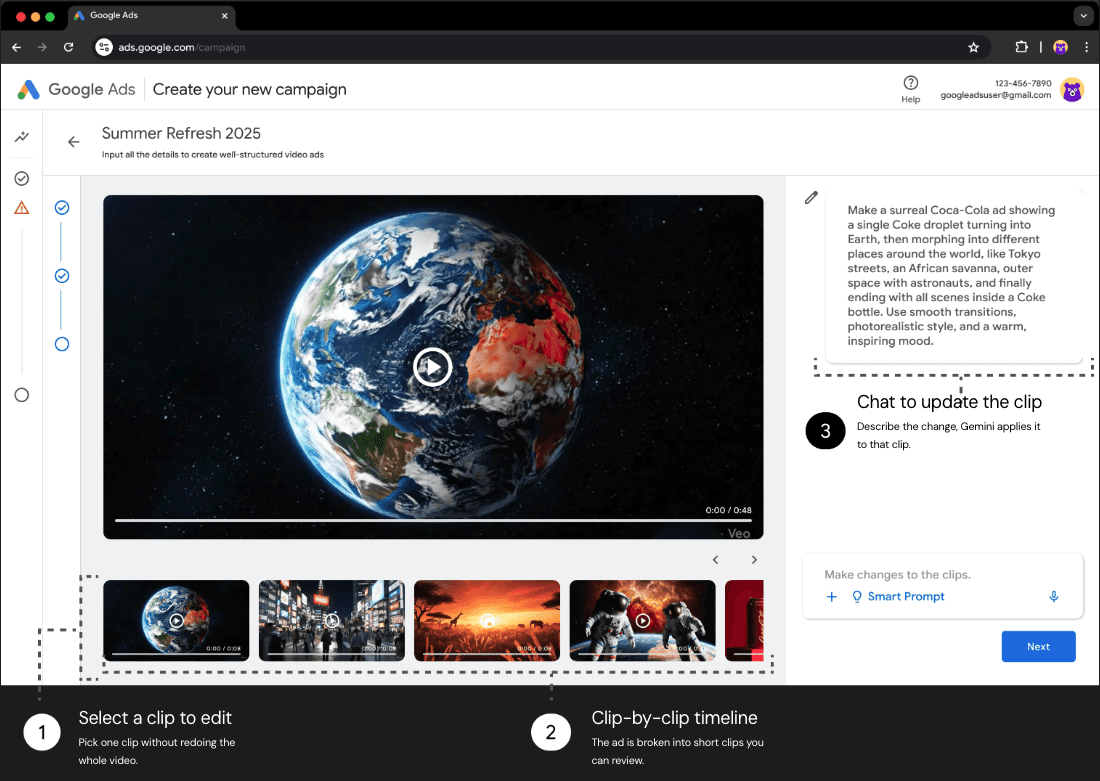Select the checkmark circle sidebar icon
1100x781 pixels.
[x=22, y=178]
